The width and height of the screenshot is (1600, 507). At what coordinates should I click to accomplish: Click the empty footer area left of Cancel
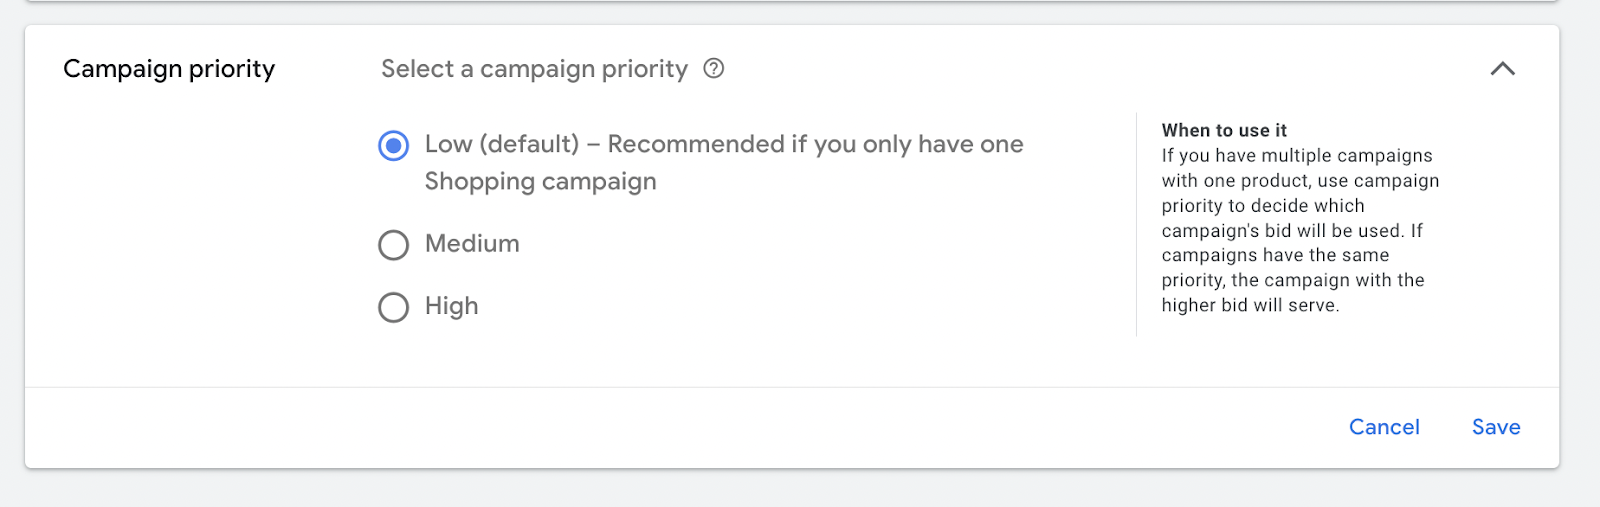click(x=700, y=427)
